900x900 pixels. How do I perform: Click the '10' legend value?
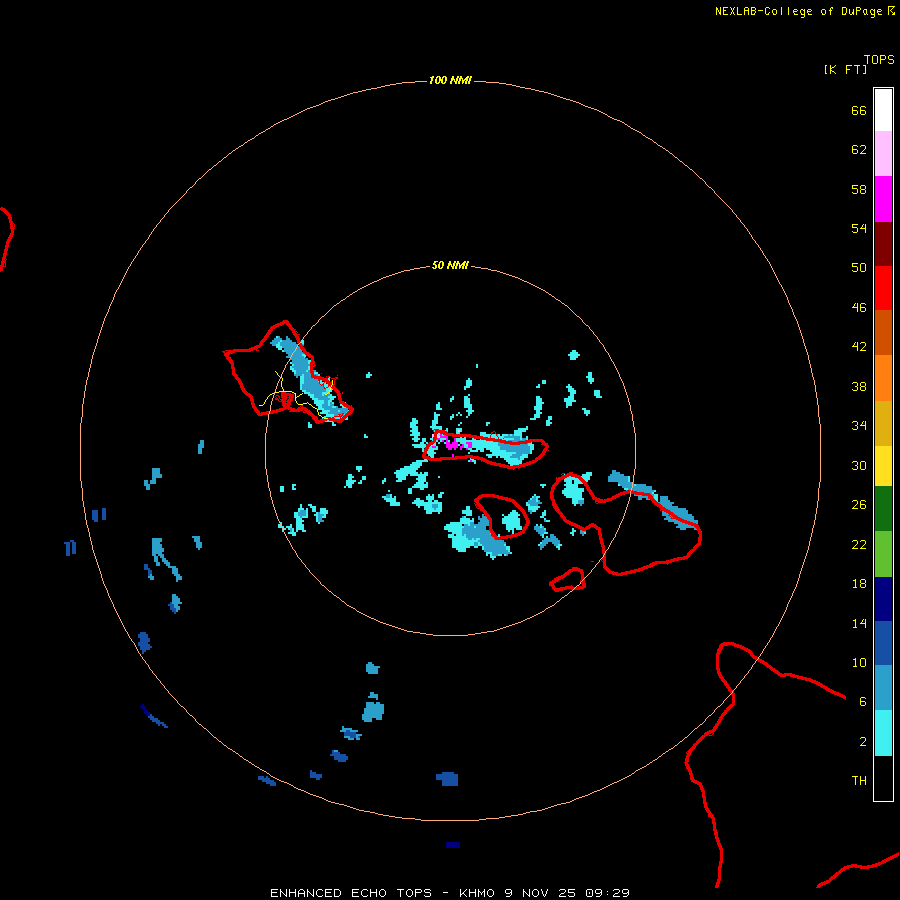(x=859, y=663)
